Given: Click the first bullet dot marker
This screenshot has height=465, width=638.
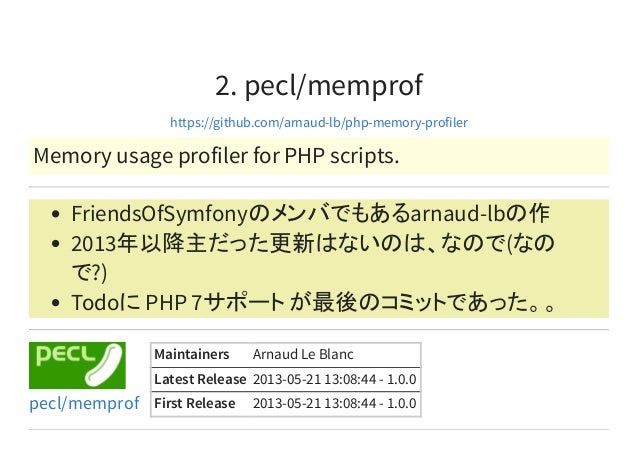Looking at the screenshot, I should pos(56,214).
